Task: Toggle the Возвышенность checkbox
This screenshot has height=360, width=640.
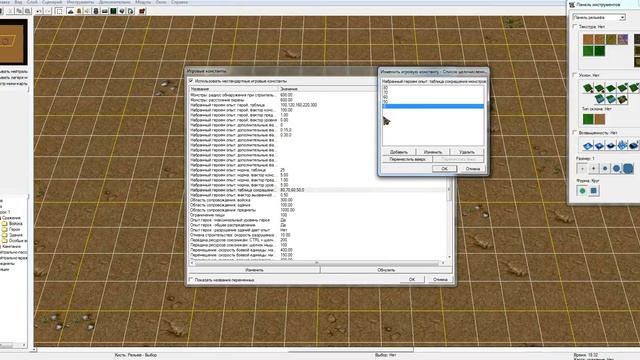Action: (x=575, y=133)
